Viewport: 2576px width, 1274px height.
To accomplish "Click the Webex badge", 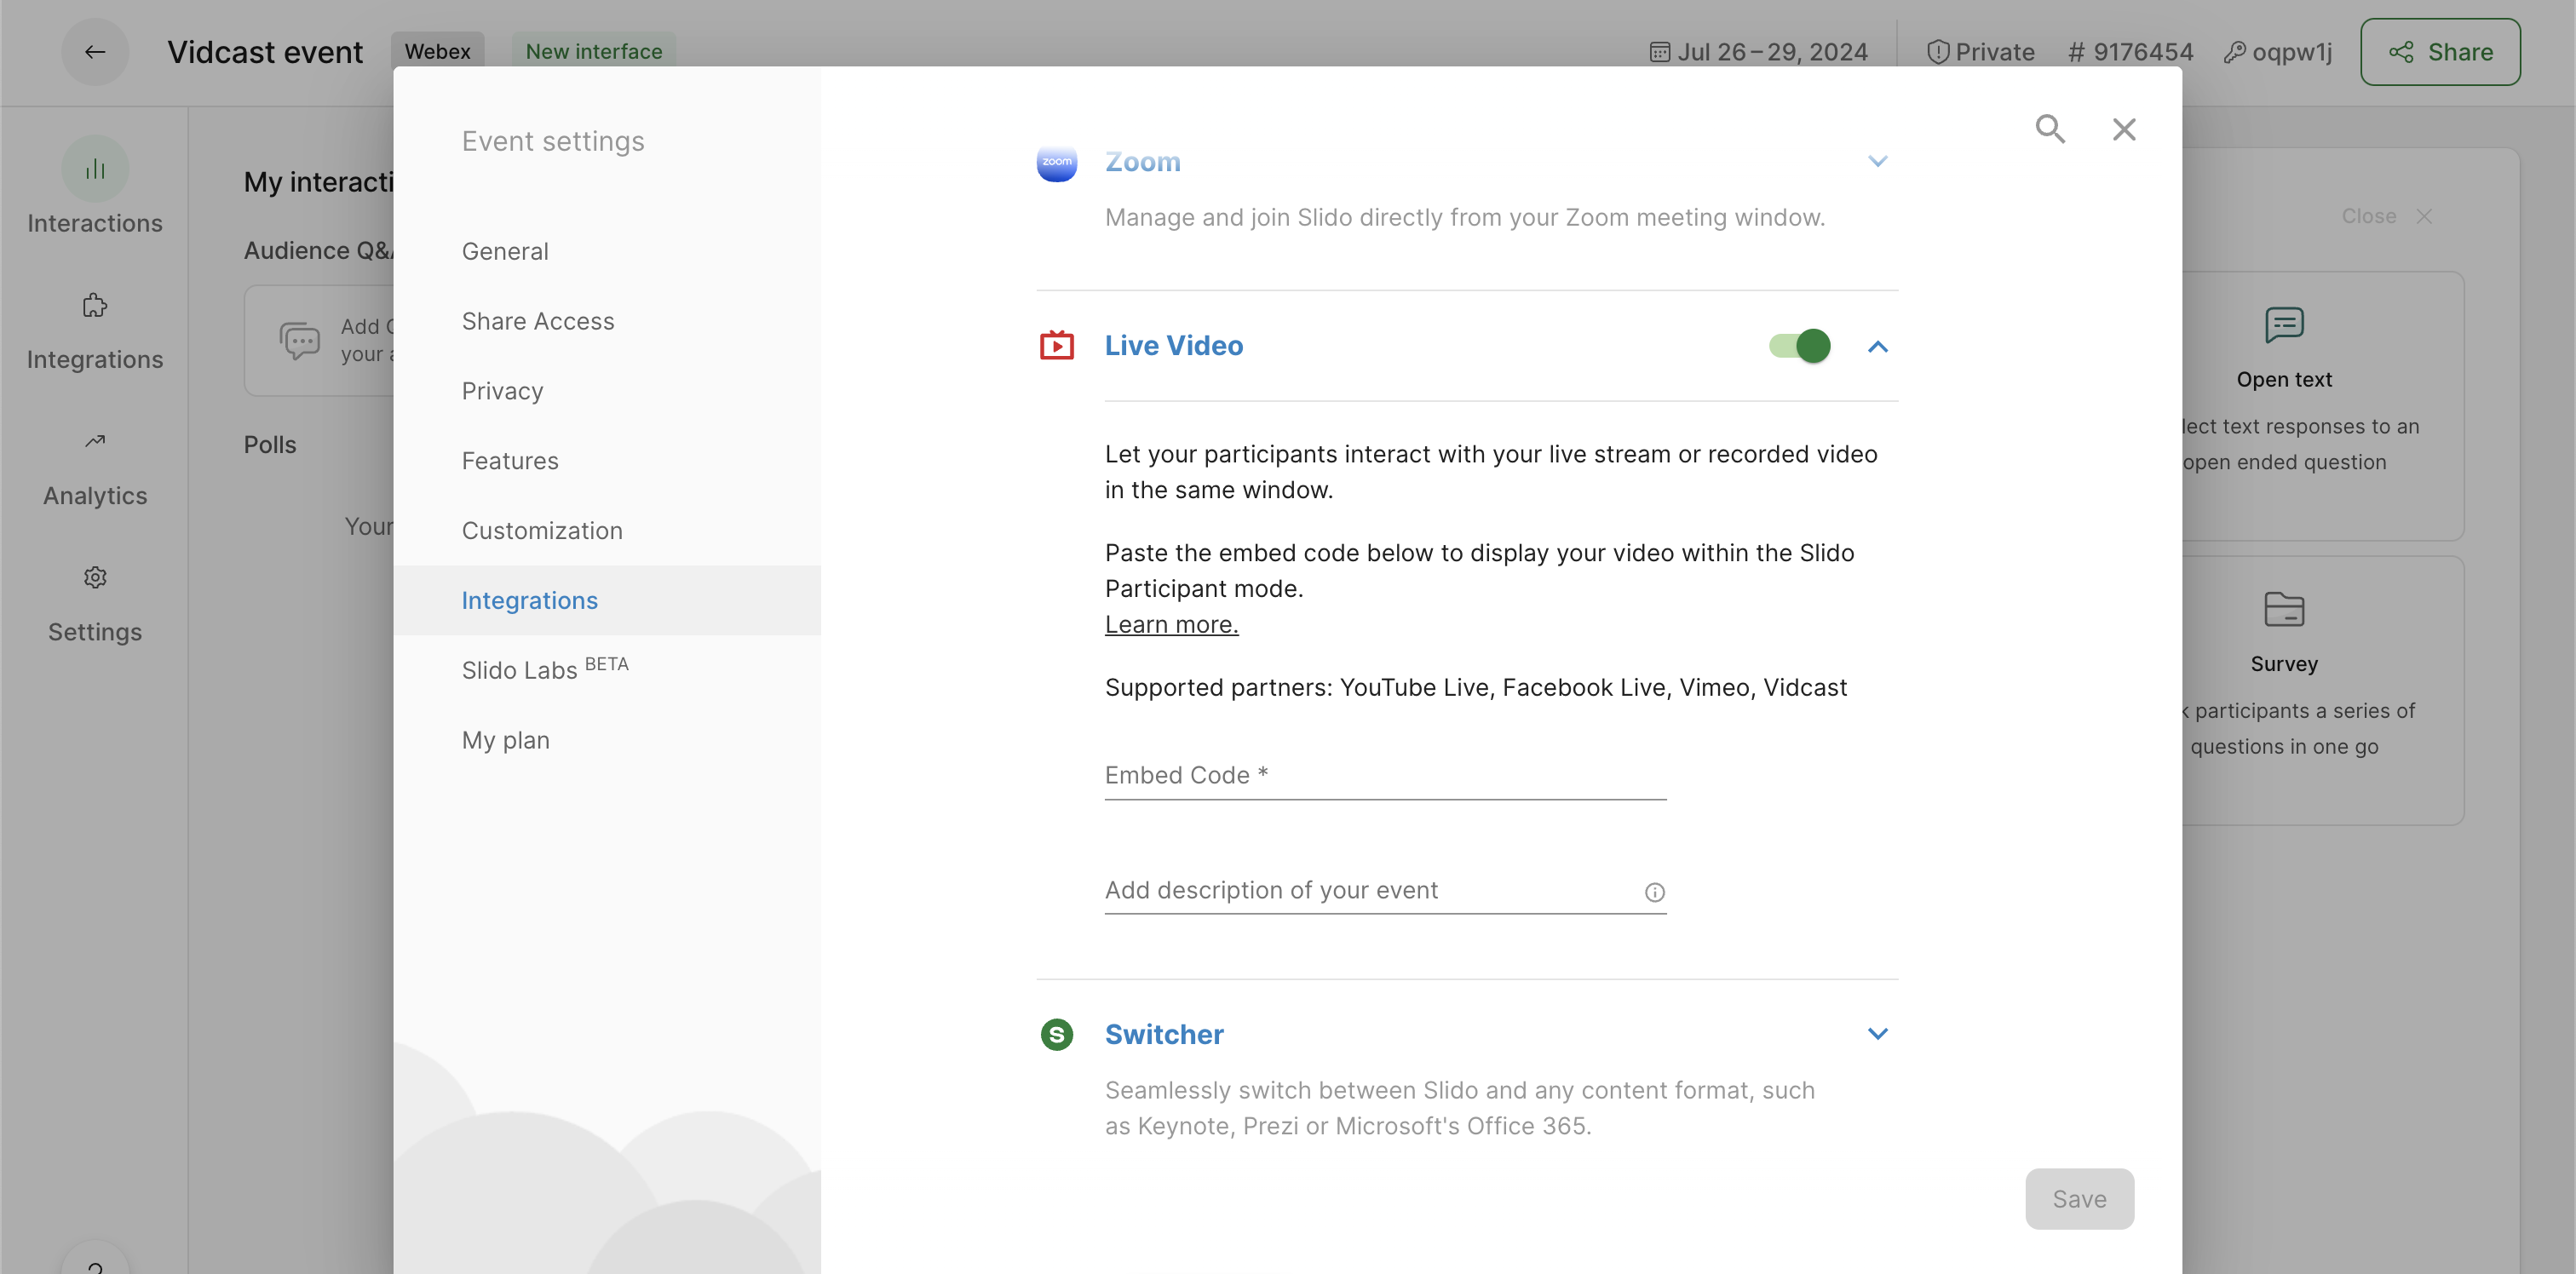I will pos(437,52).
